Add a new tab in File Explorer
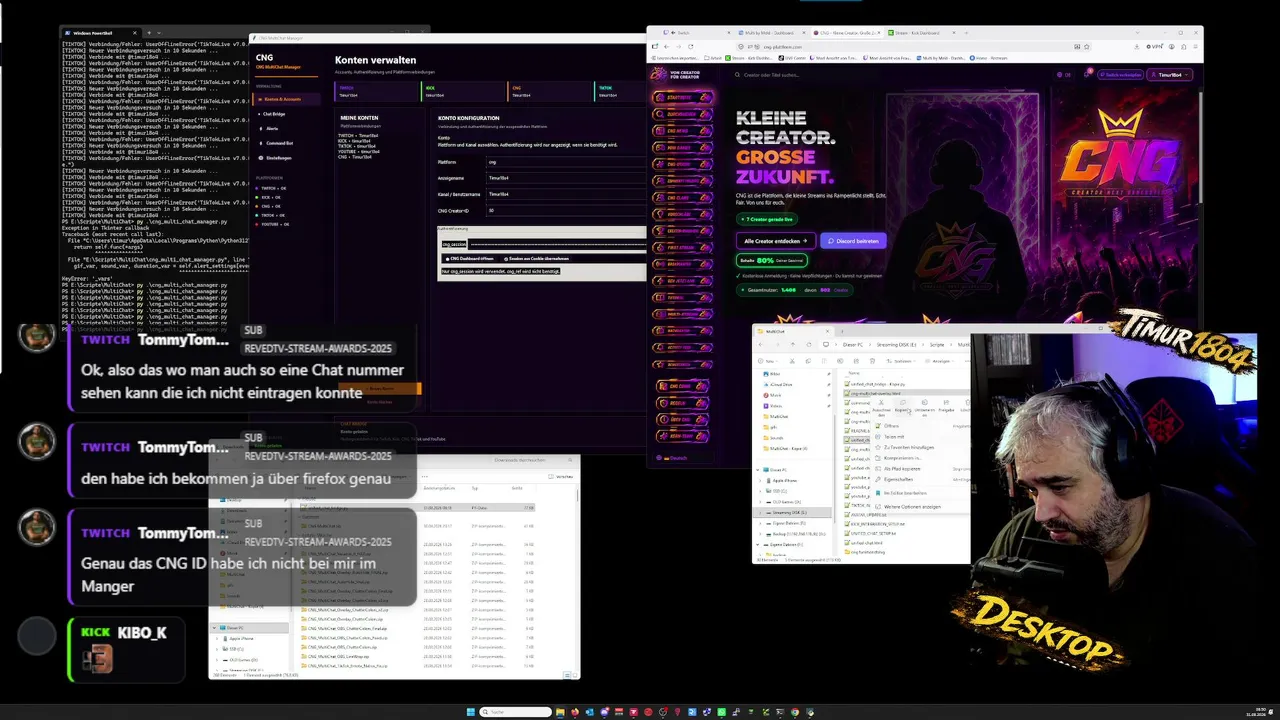Image resolution: width=1280 pixels, height=720 pixels. coord(842,331)
